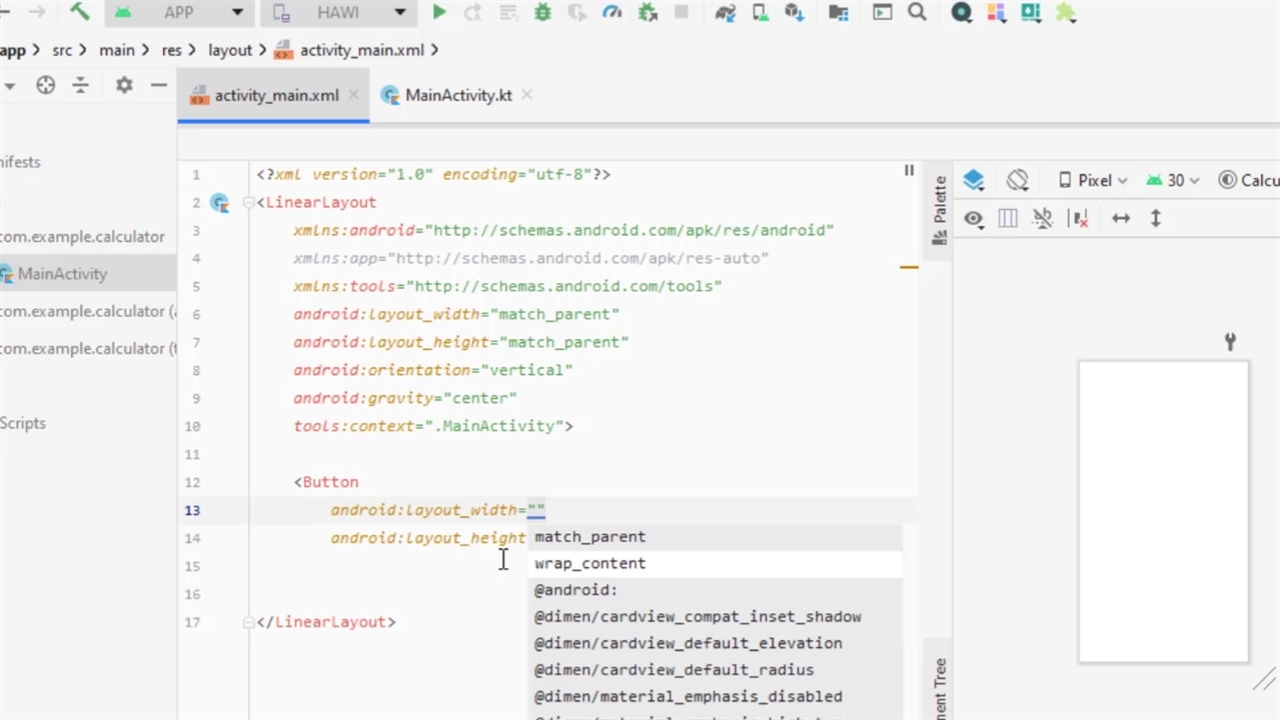Choose wrap_content from autocomplete list
Screen dimensions: 1280x720
590,564
